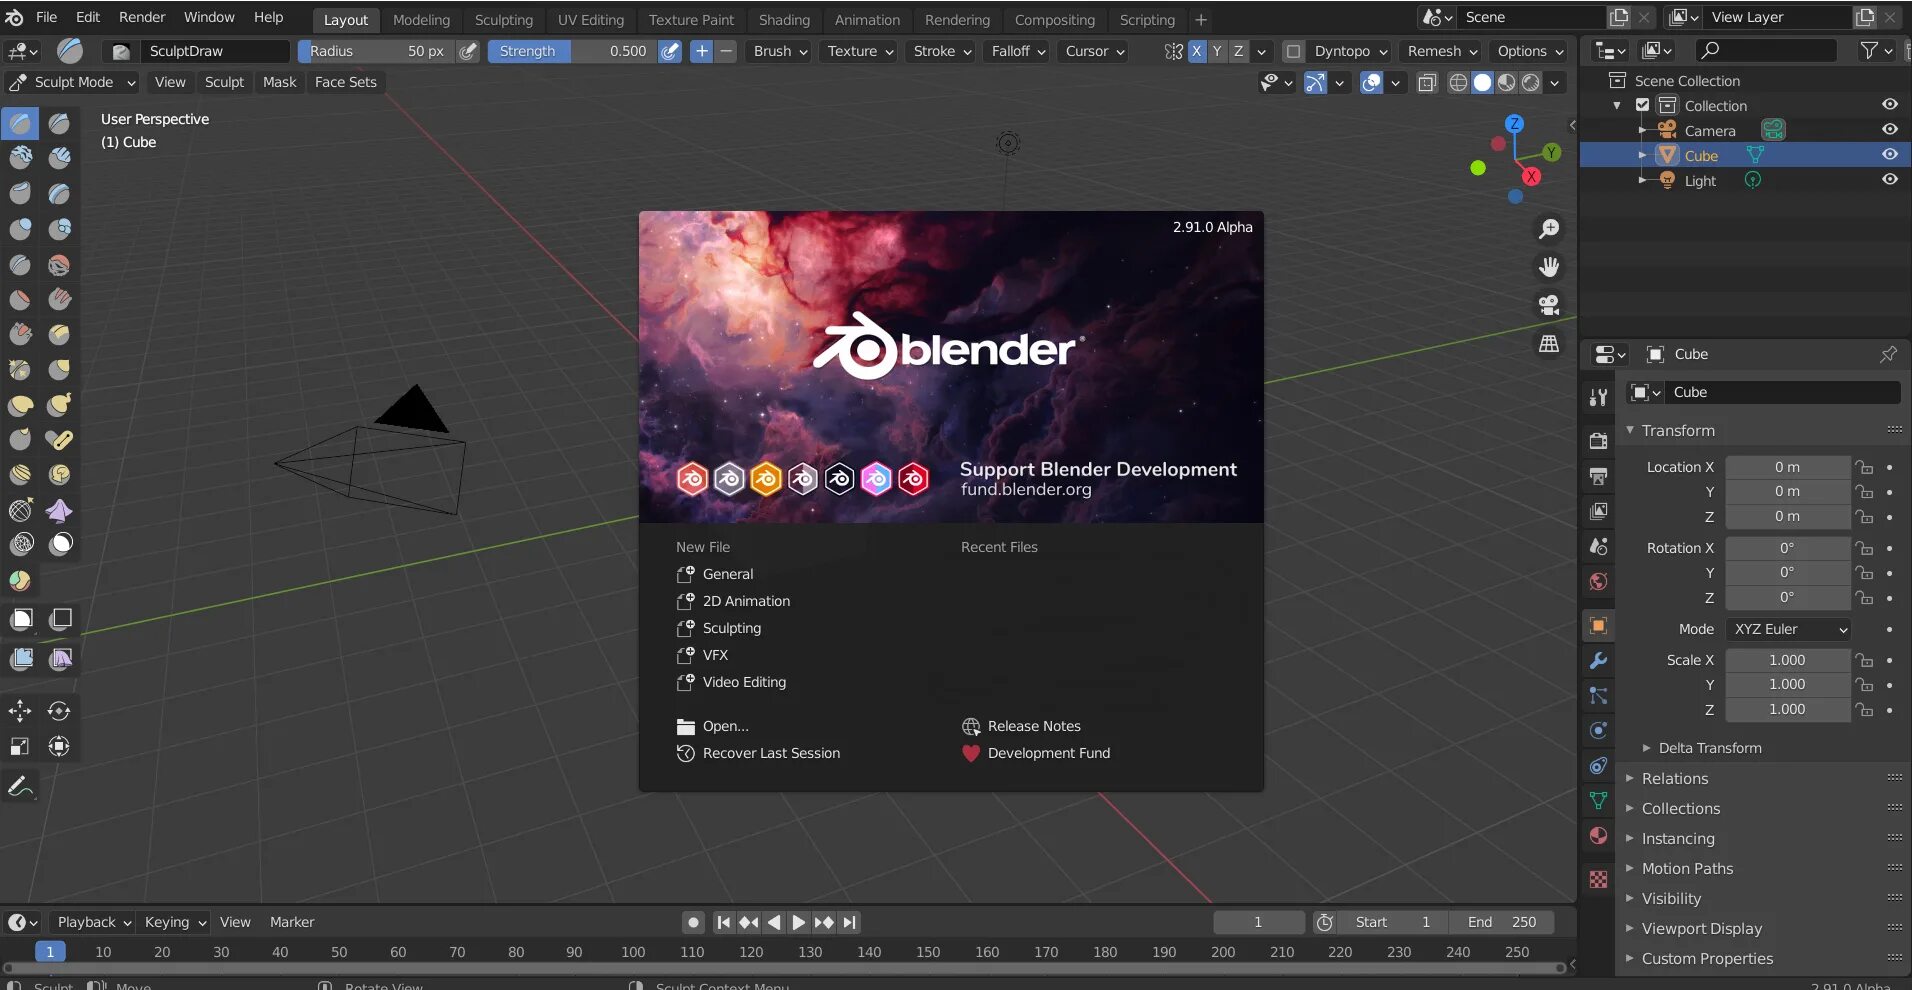Hide the Light in the outliner
Image resolution: width=1912 pixels, height=990 pixels.
click(x=1889, y=180)
